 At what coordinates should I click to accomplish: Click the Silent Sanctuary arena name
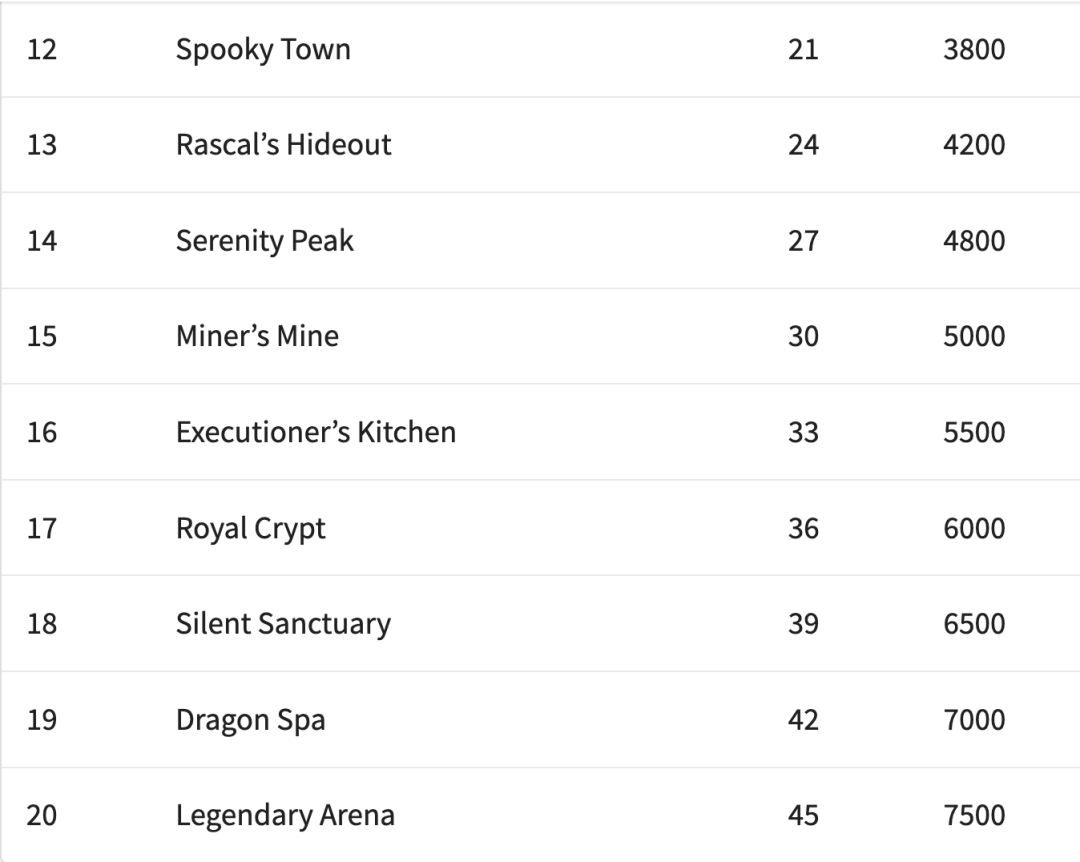[283, 624]
